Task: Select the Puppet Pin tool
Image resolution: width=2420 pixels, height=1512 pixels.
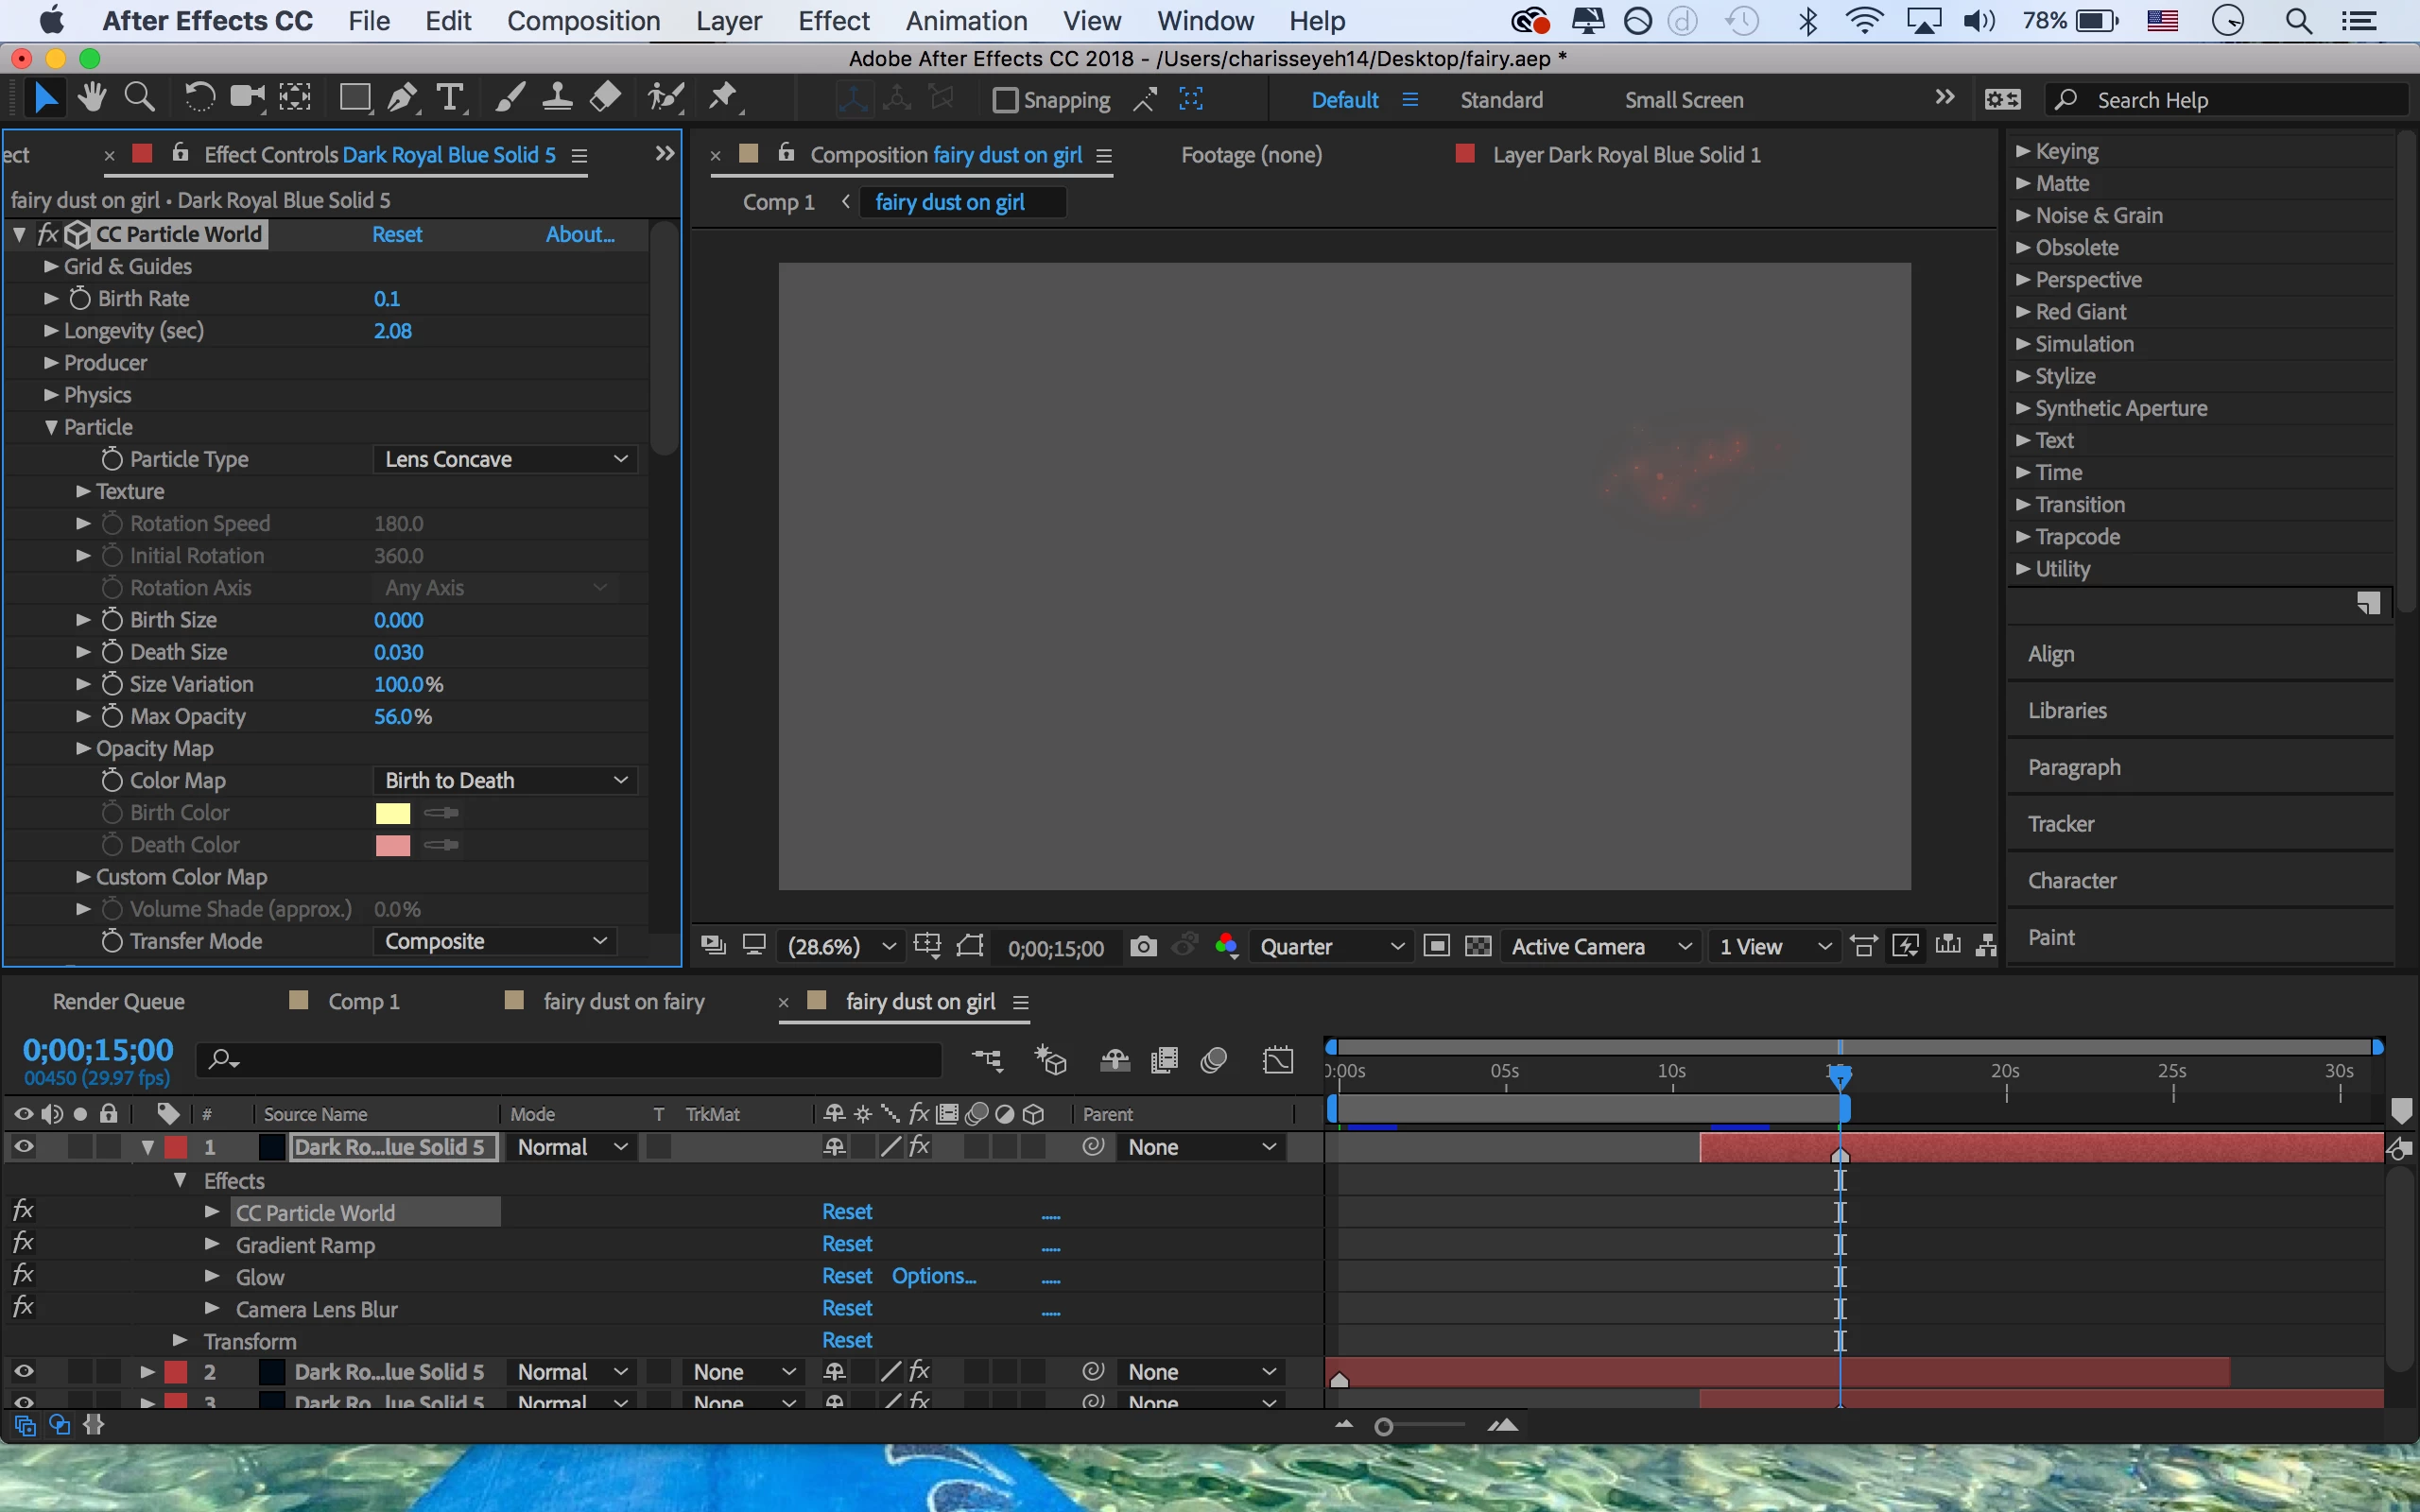Action: point(722,98)
